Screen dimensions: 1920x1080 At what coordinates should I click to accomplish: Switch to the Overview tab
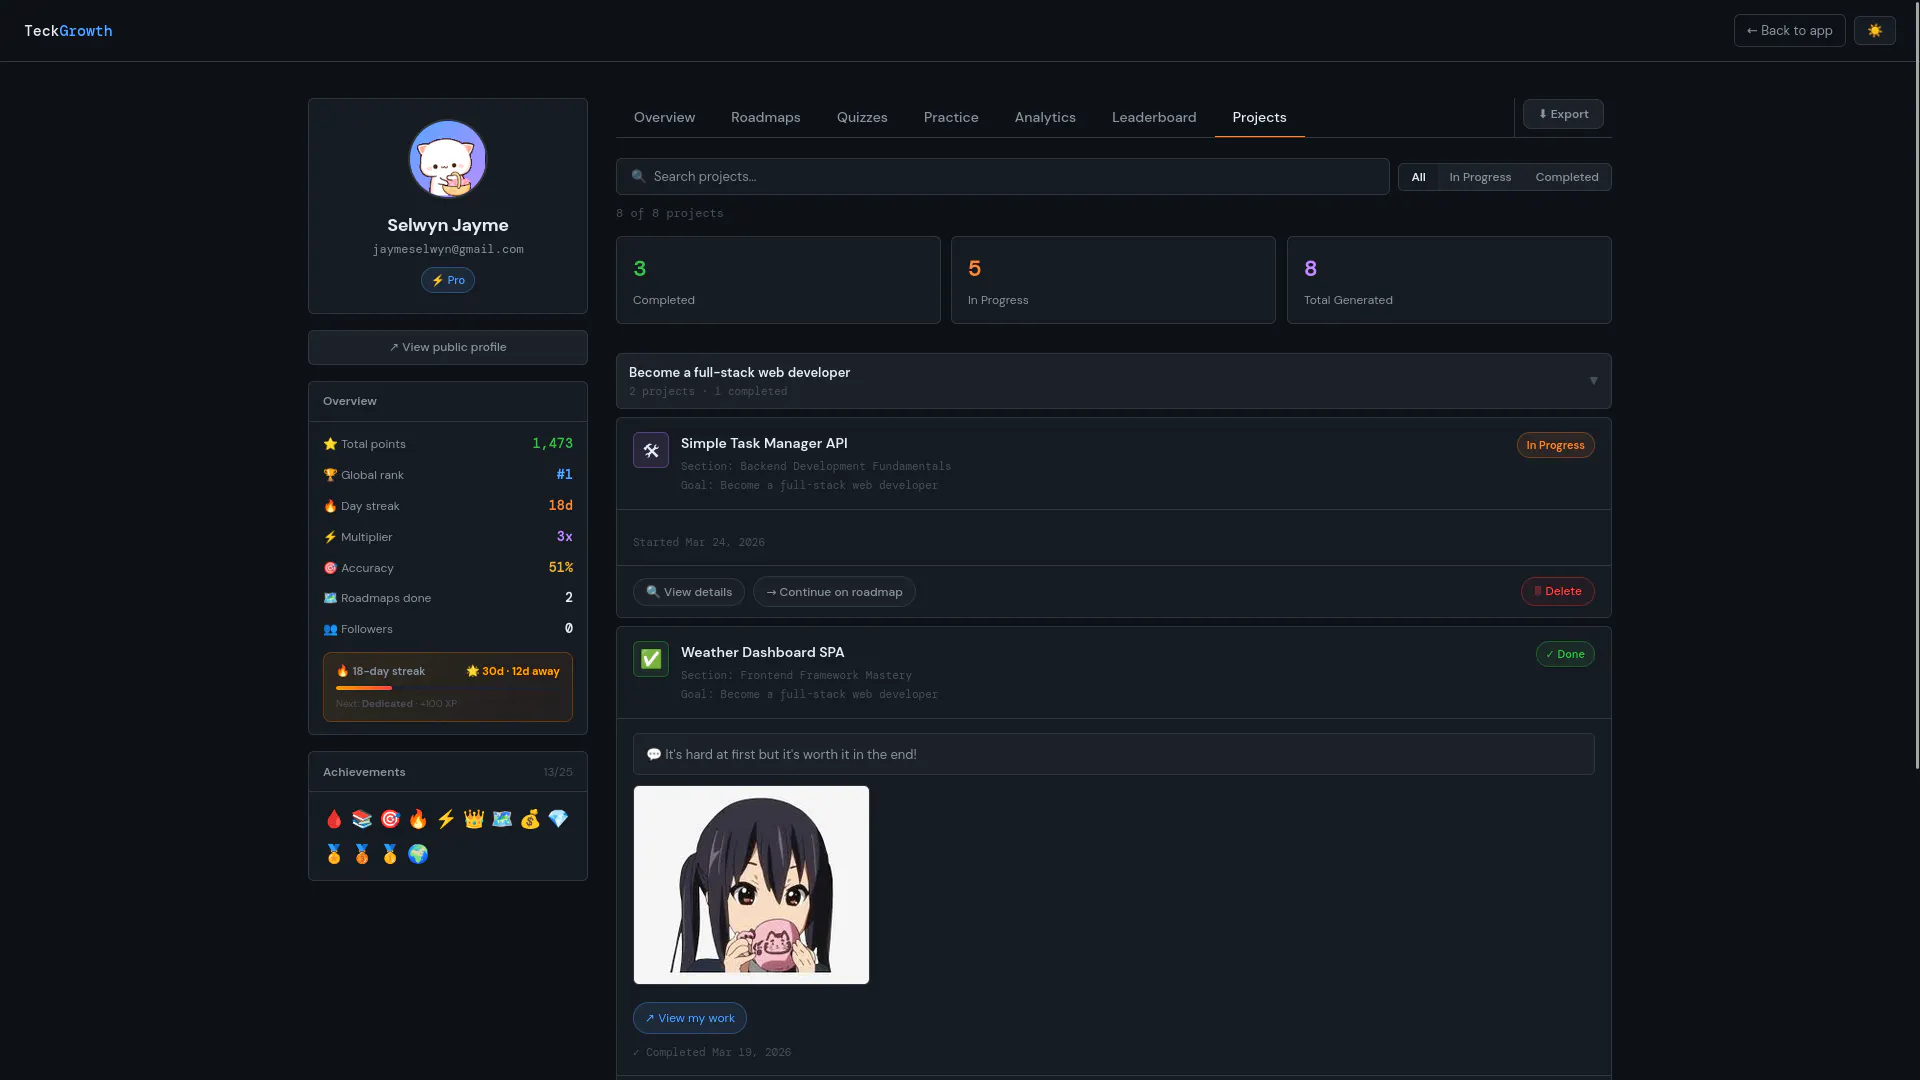click(664, 117)
